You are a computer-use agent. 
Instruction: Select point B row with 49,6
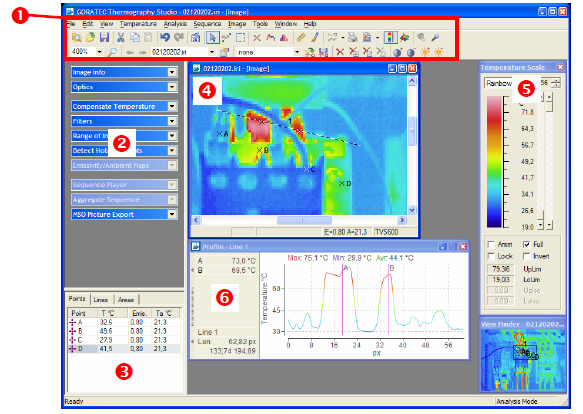pyautogui.click(x=125, y=331)
